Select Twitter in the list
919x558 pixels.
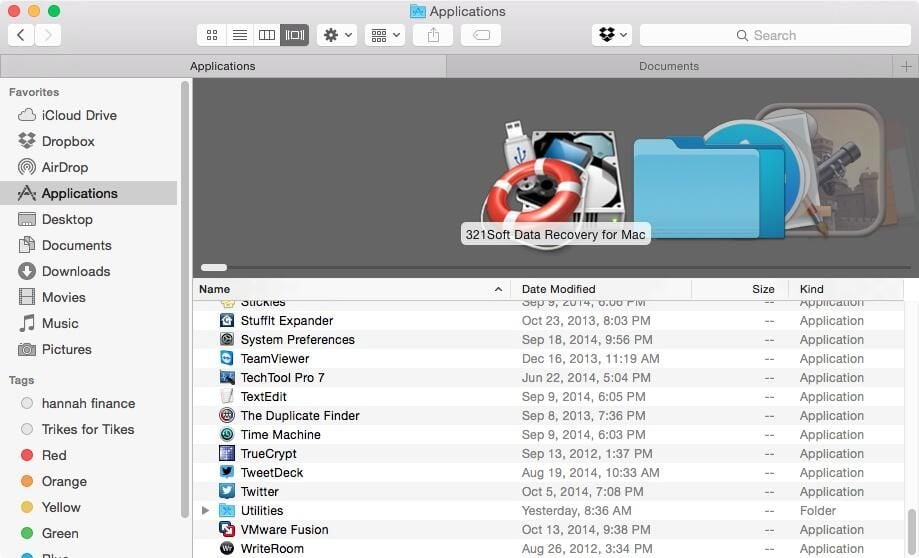coord(548,492)
